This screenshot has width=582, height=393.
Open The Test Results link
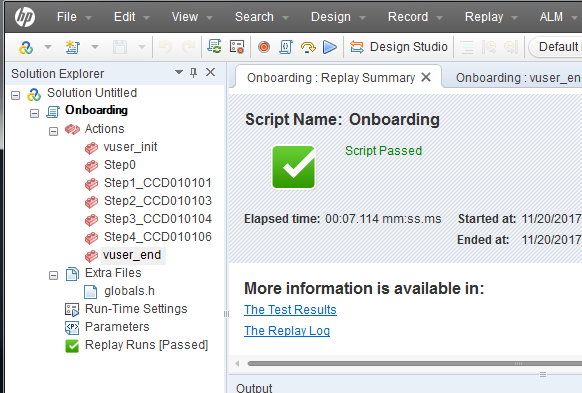click(x=290, y=310)
